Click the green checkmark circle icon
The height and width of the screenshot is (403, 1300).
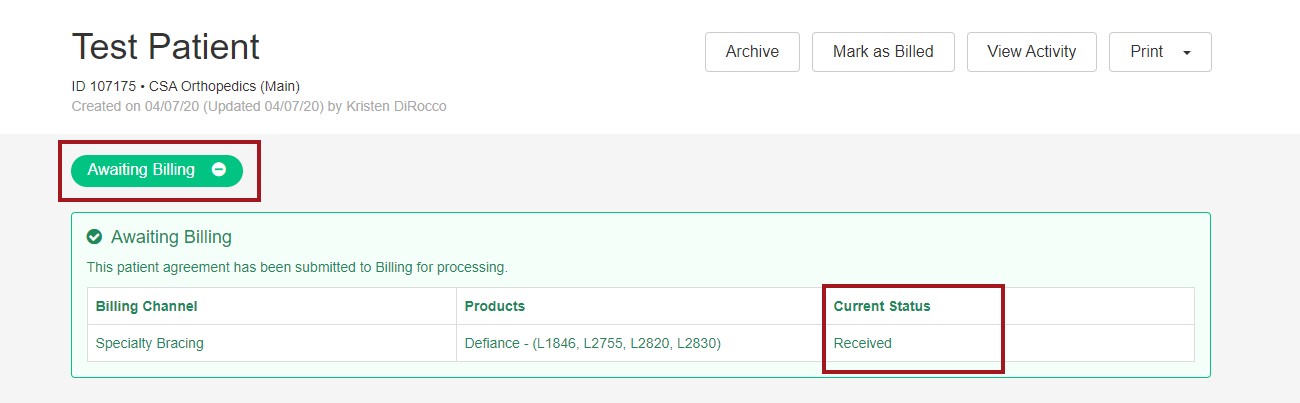point(95,237)
